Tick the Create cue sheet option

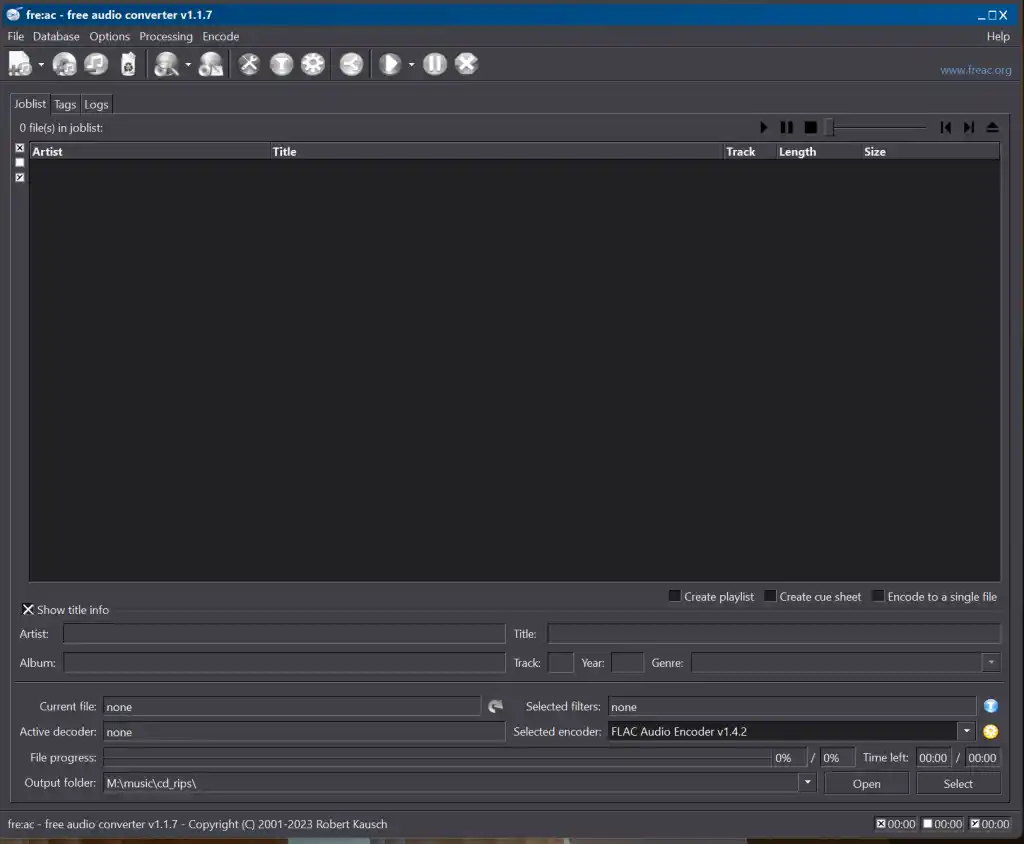click(x=770, y=596)
